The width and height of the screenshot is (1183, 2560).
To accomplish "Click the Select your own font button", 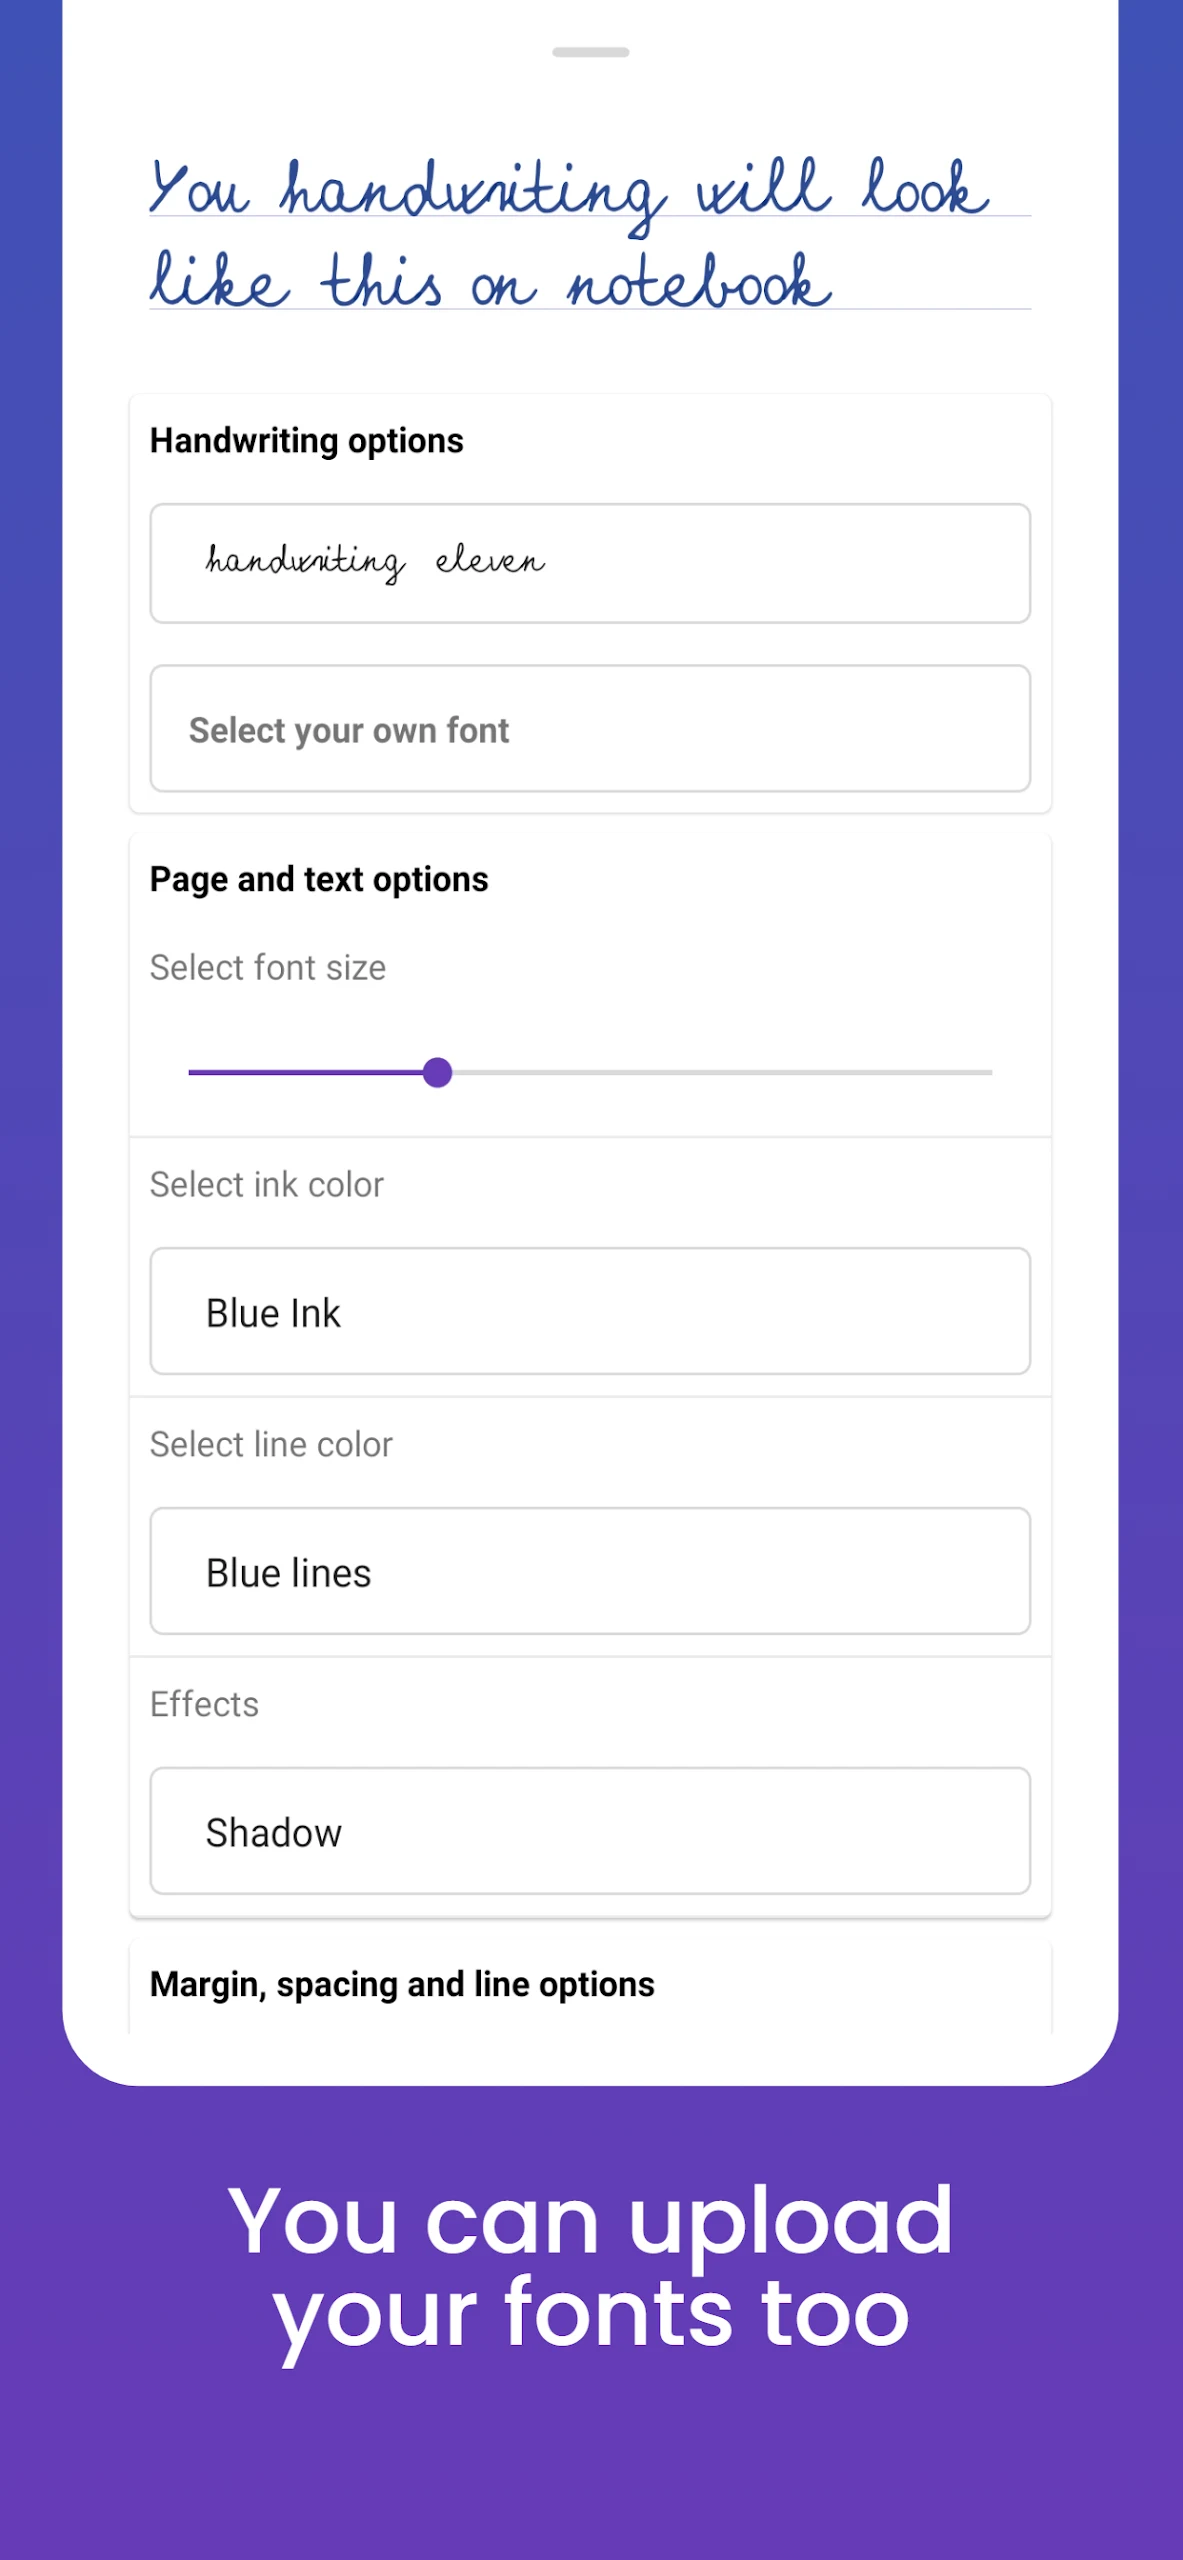I will point(590,729).
